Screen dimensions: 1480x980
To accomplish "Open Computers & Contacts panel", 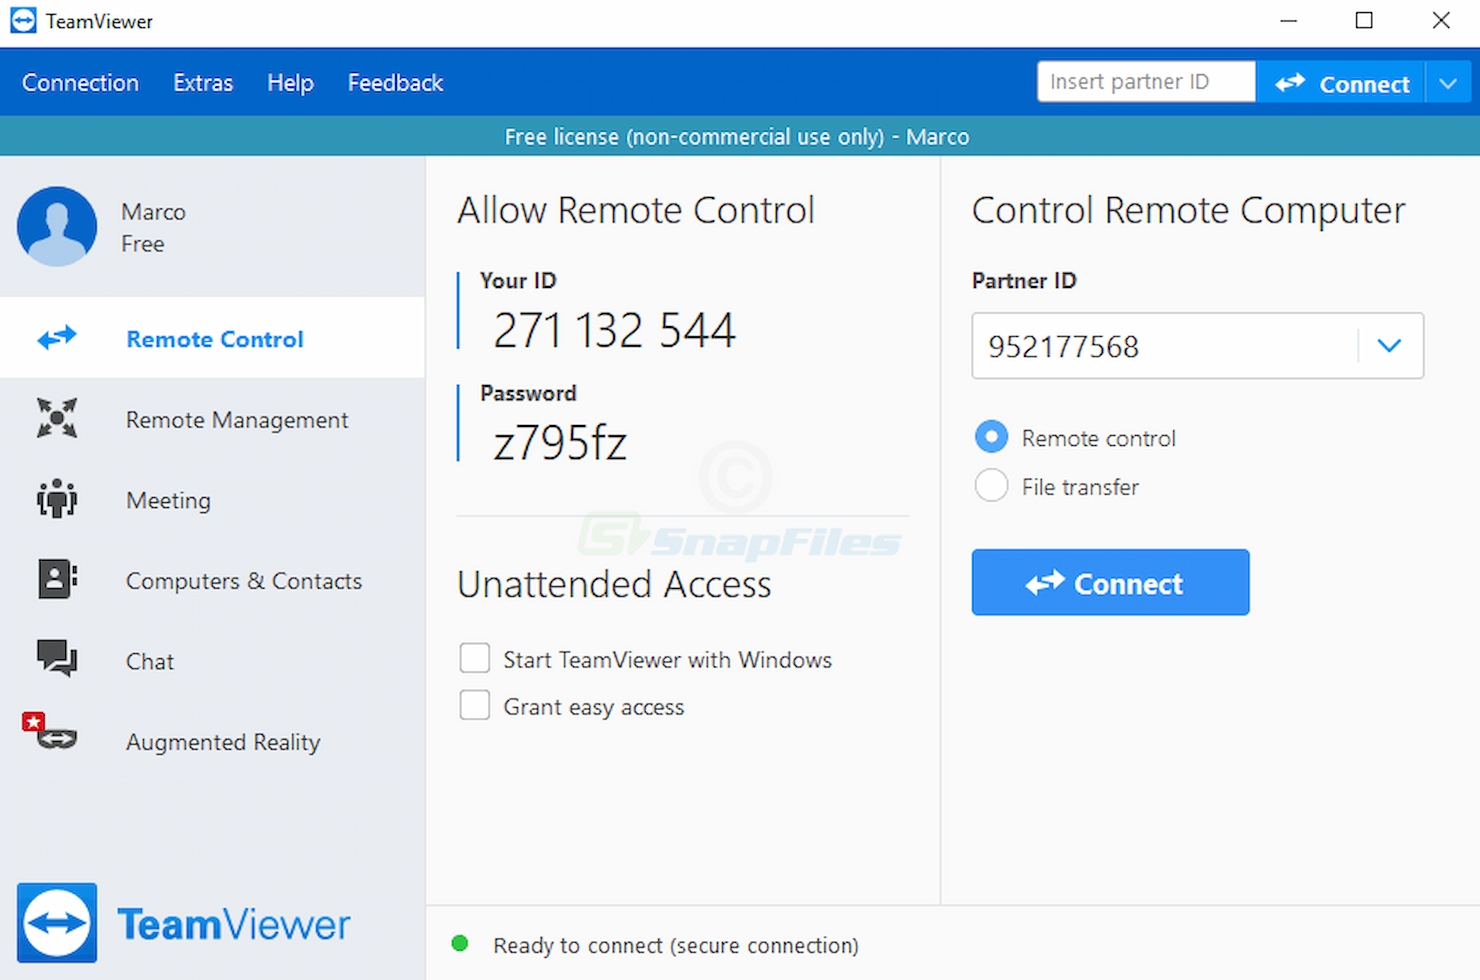I will coord(56,580).
